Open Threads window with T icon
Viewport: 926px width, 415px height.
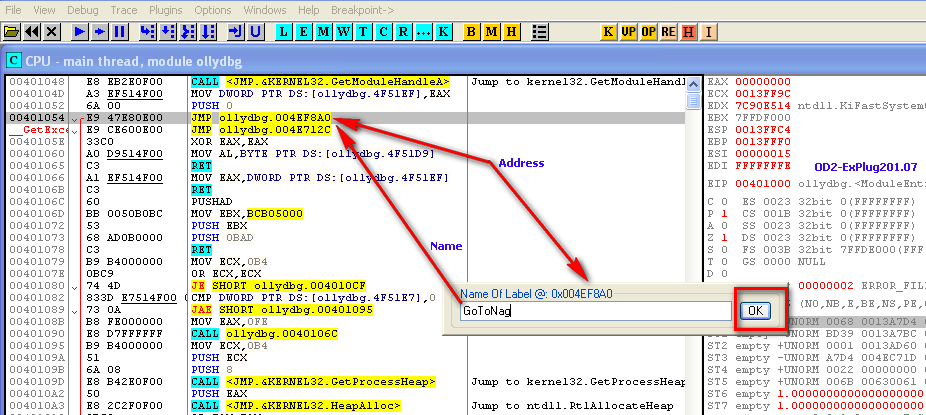point(364,32)
